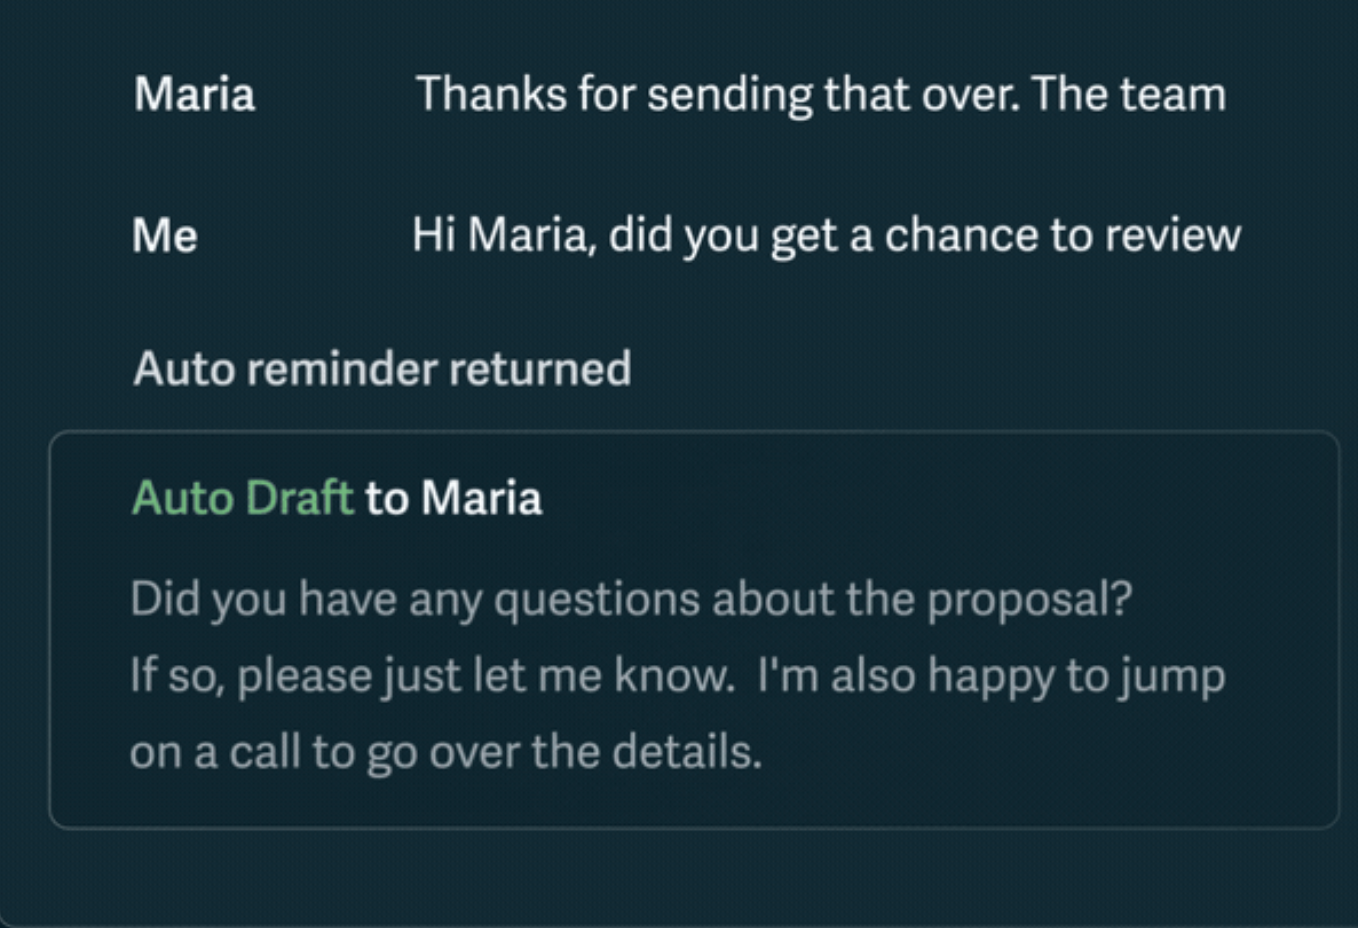Viewport: 1358px width, 928px height.
Task: Open the message 'Hi Maria, did you get a chance'
Action: (826, 235)
